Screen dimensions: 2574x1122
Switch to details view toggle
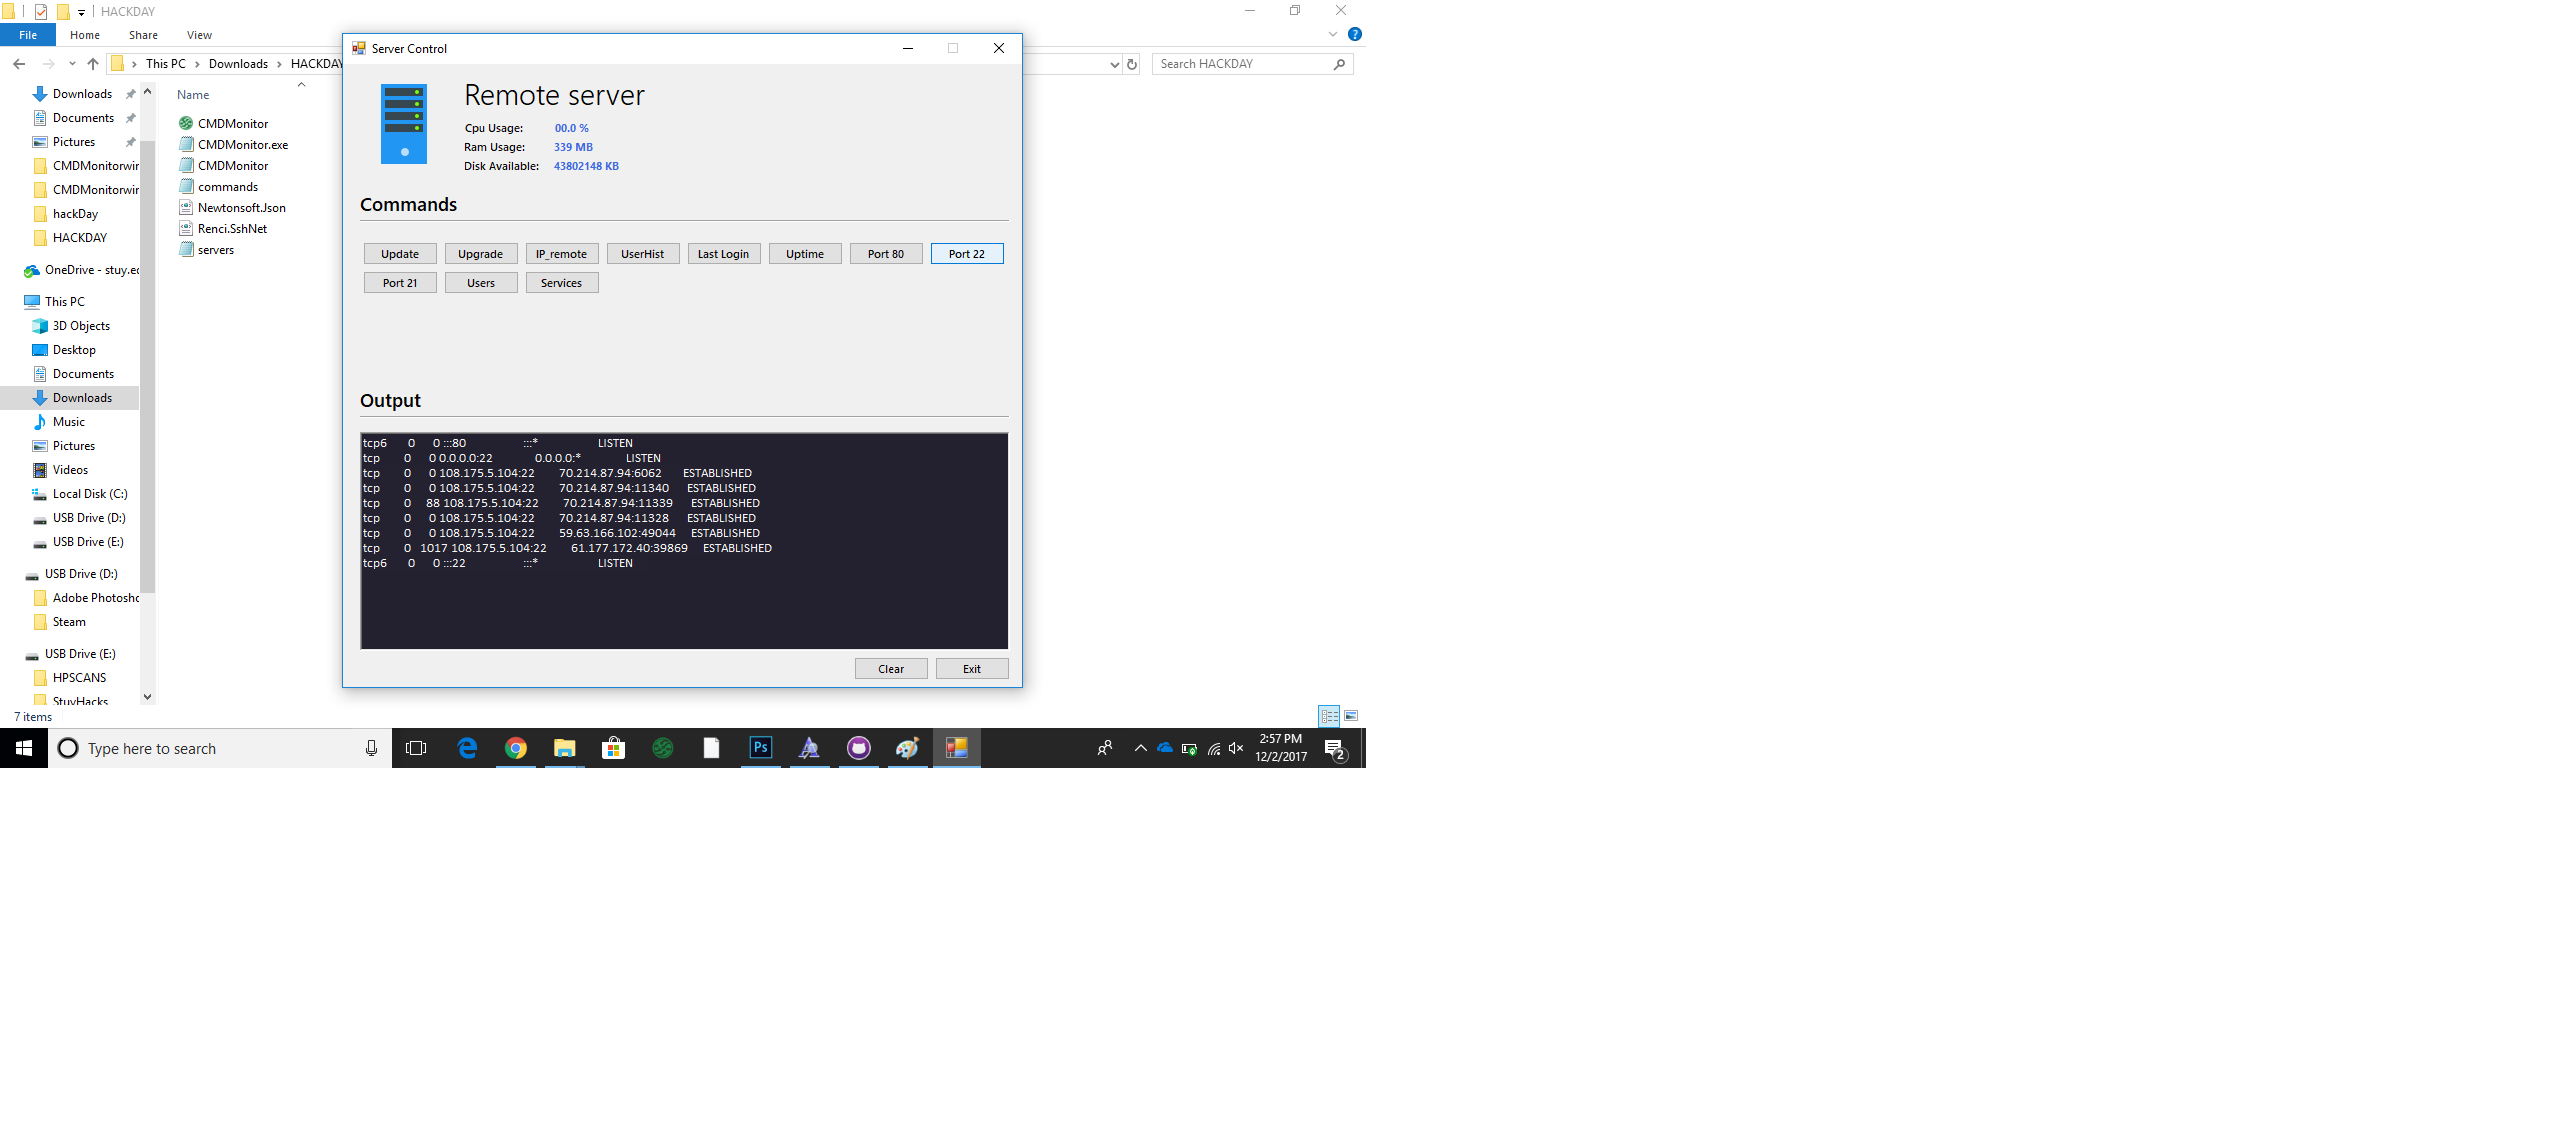(1329, 716)
